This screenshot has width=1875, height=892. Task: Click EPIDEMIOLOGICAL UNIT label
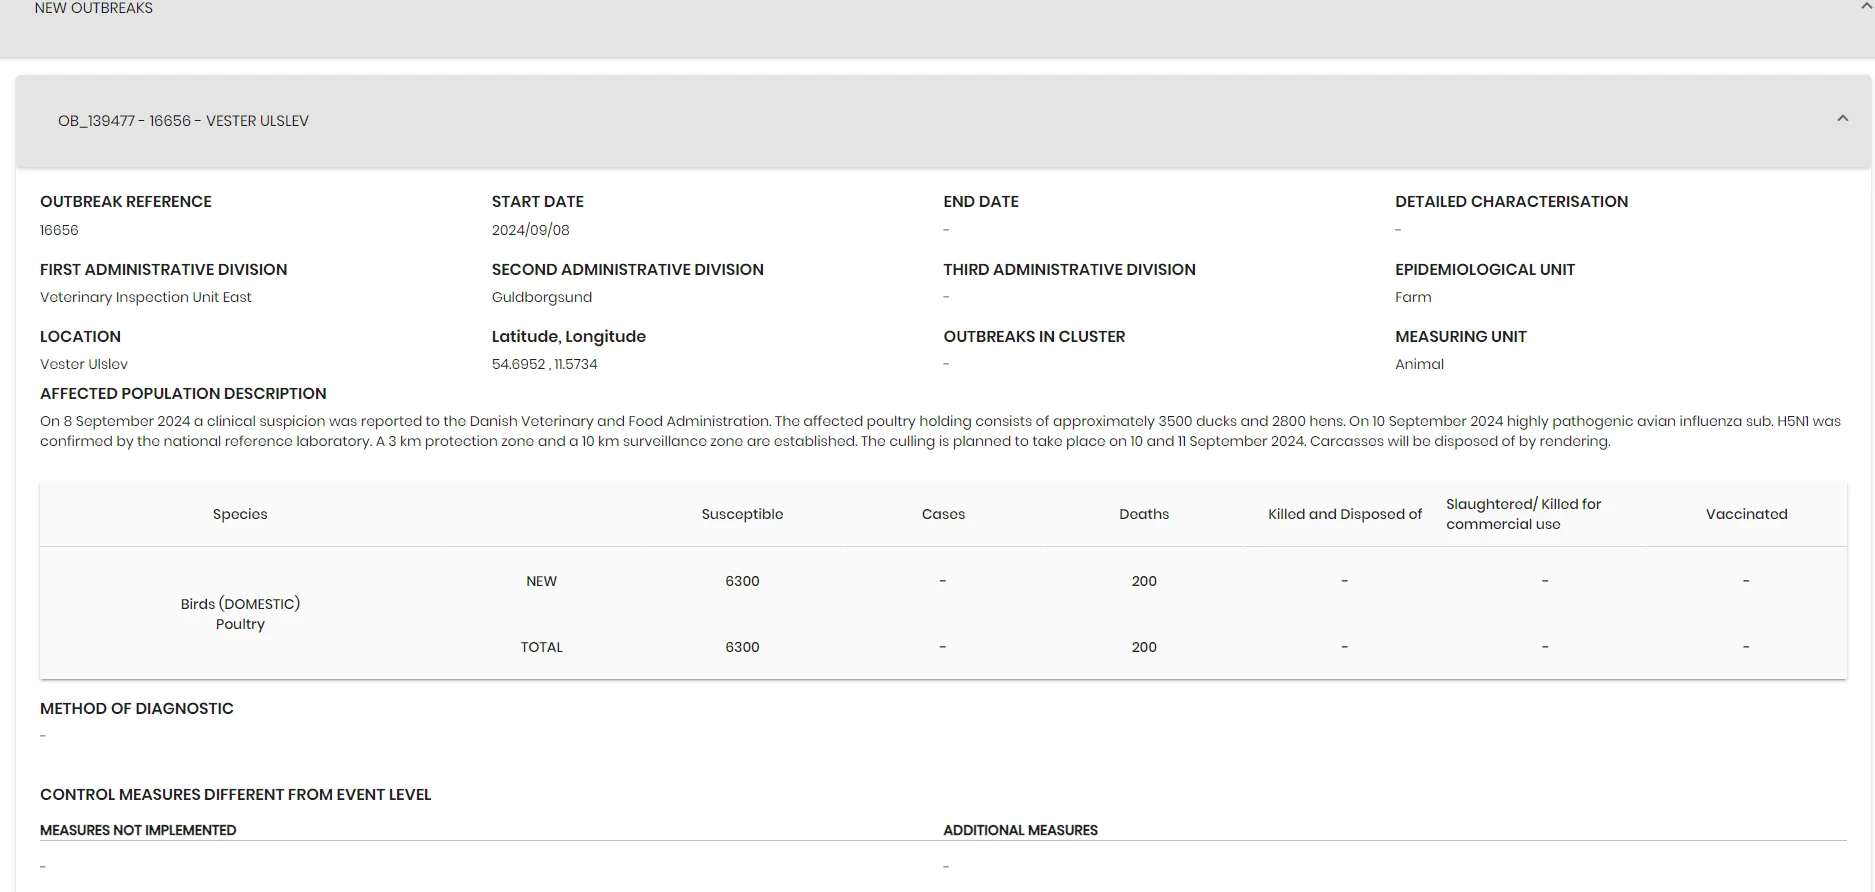(x=1485, y=270)
